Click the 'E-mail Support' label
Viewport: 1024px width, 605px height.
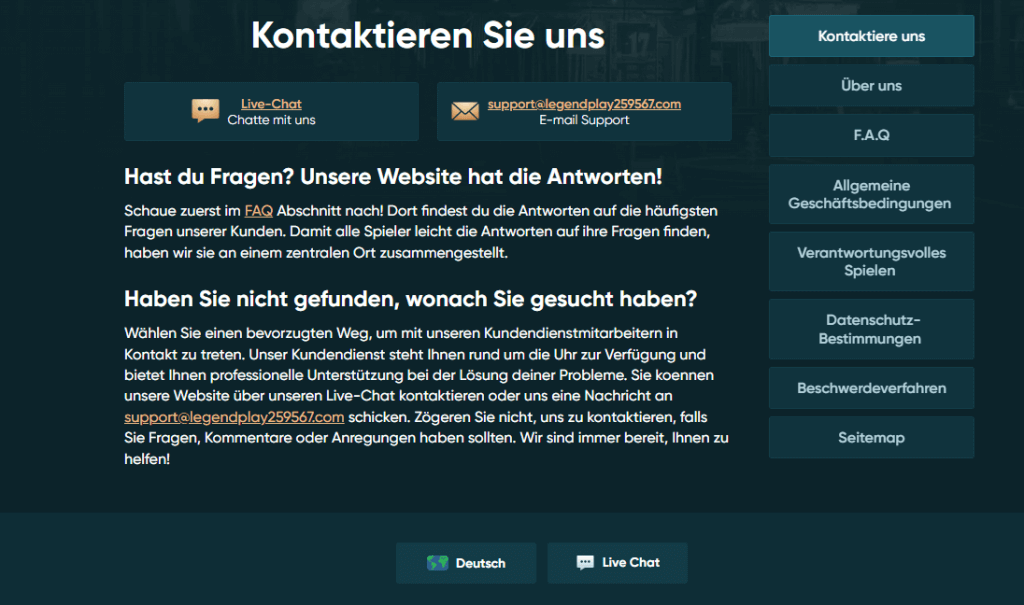coord(584,120)
